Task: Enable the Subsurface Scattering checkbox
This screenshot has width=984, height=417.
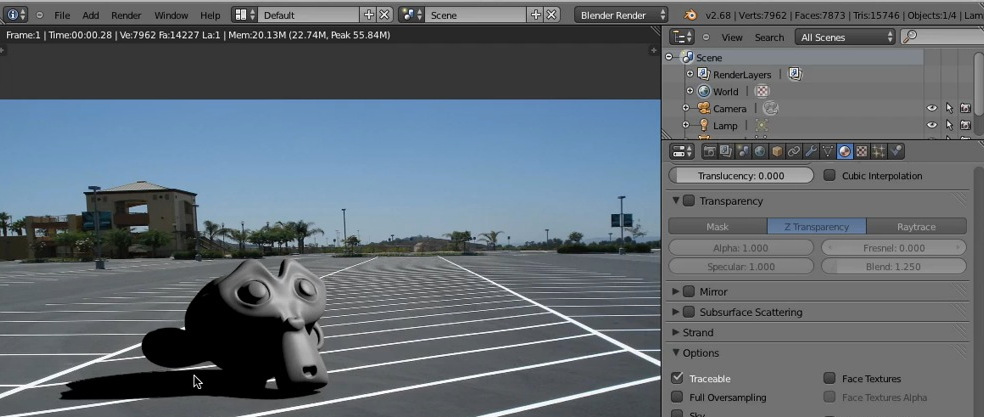Action: [x=689, y=312]
